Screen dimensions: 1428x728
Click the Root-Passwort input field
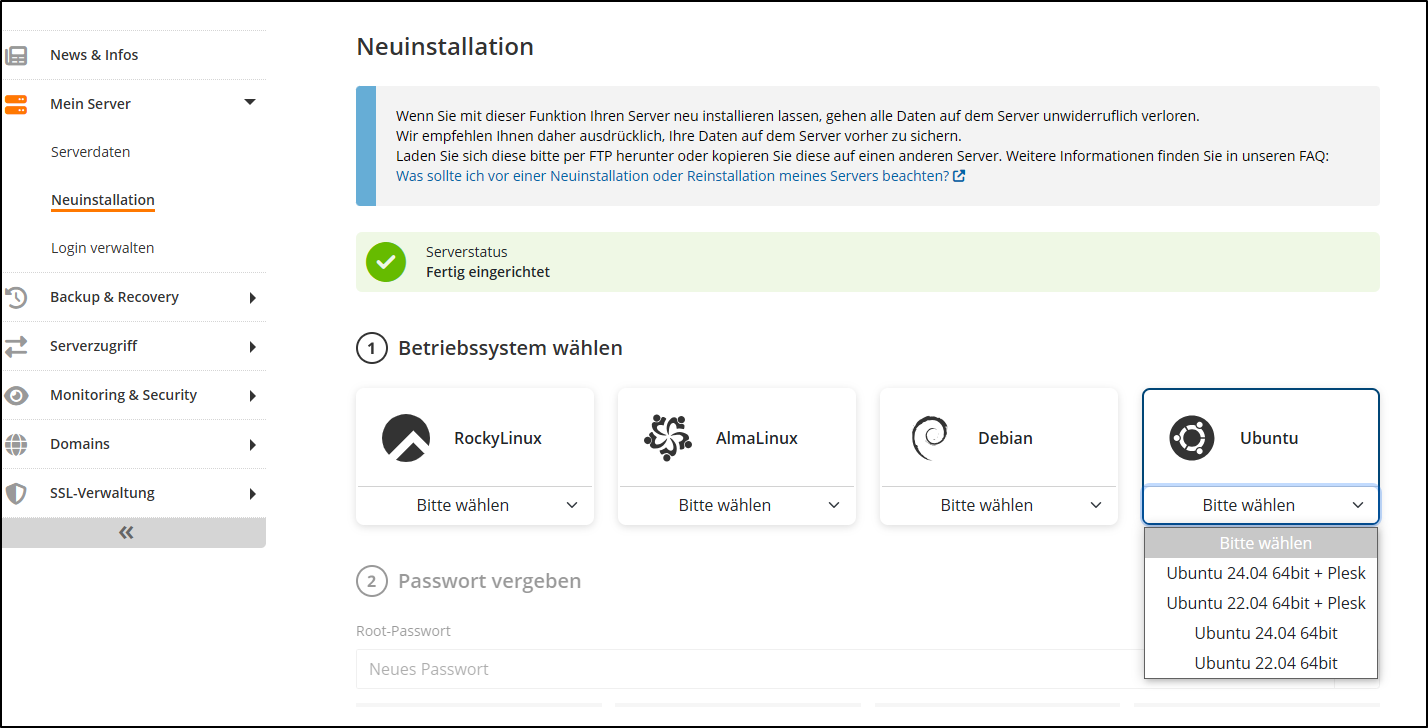click(700, 669)
